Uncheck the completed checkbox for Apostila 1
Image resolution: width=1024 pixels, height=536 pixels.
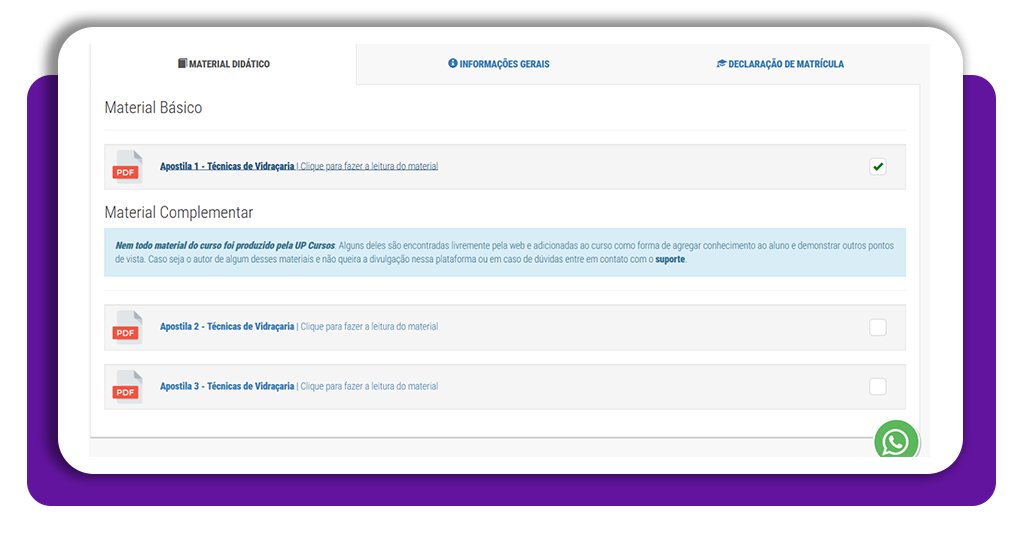tap(877, 167)
